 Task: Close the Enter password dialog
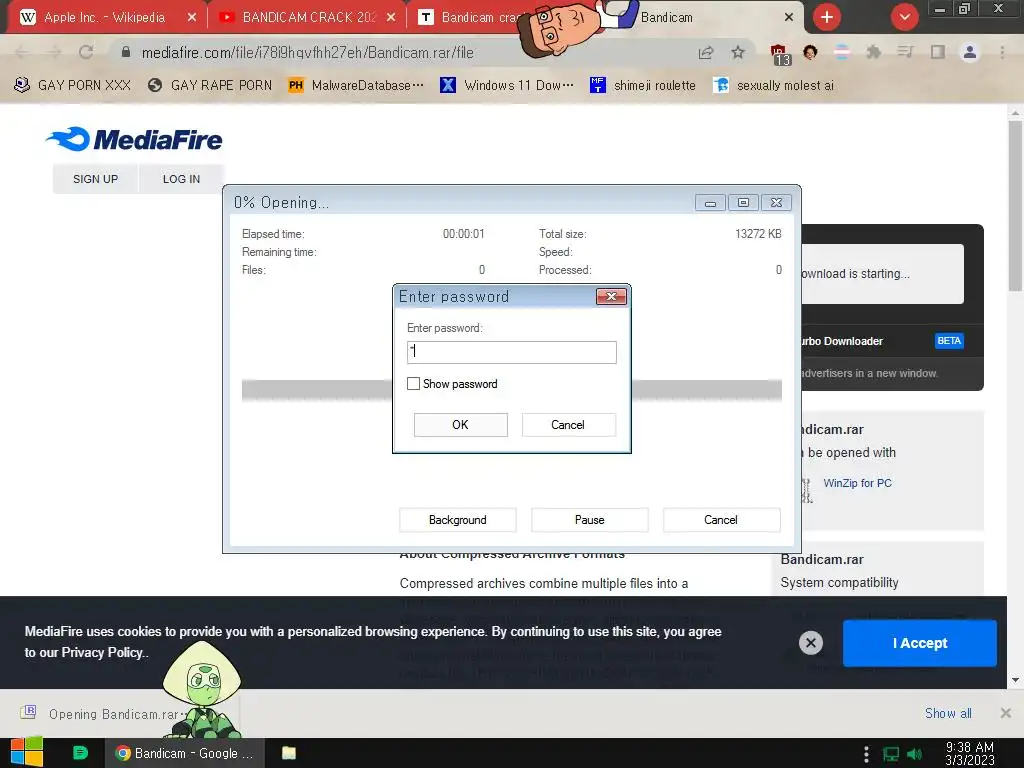coord(611,296)
